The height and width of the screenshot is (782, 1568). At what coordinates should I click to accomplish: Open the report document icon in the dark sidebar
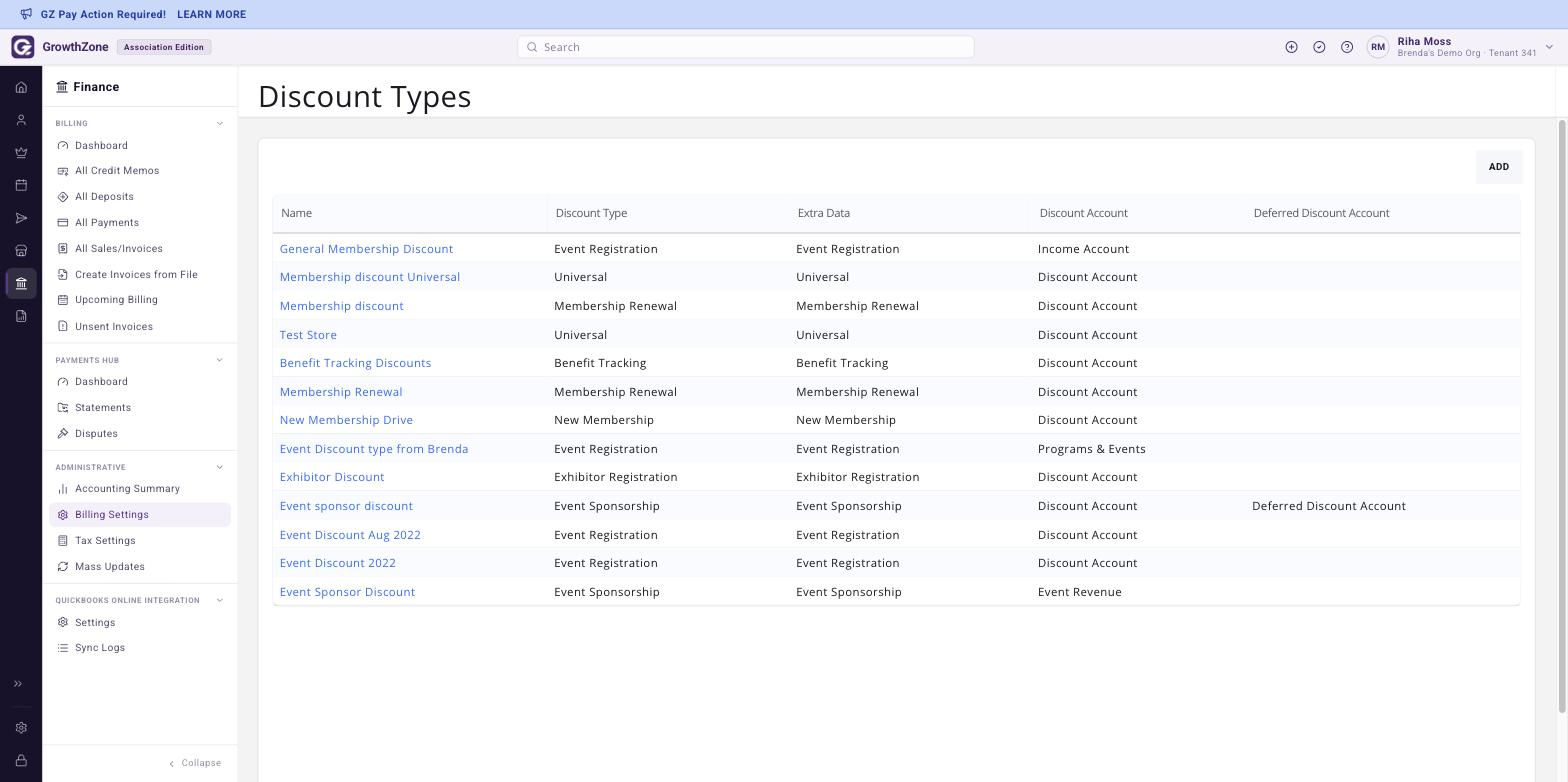(21, 316)
